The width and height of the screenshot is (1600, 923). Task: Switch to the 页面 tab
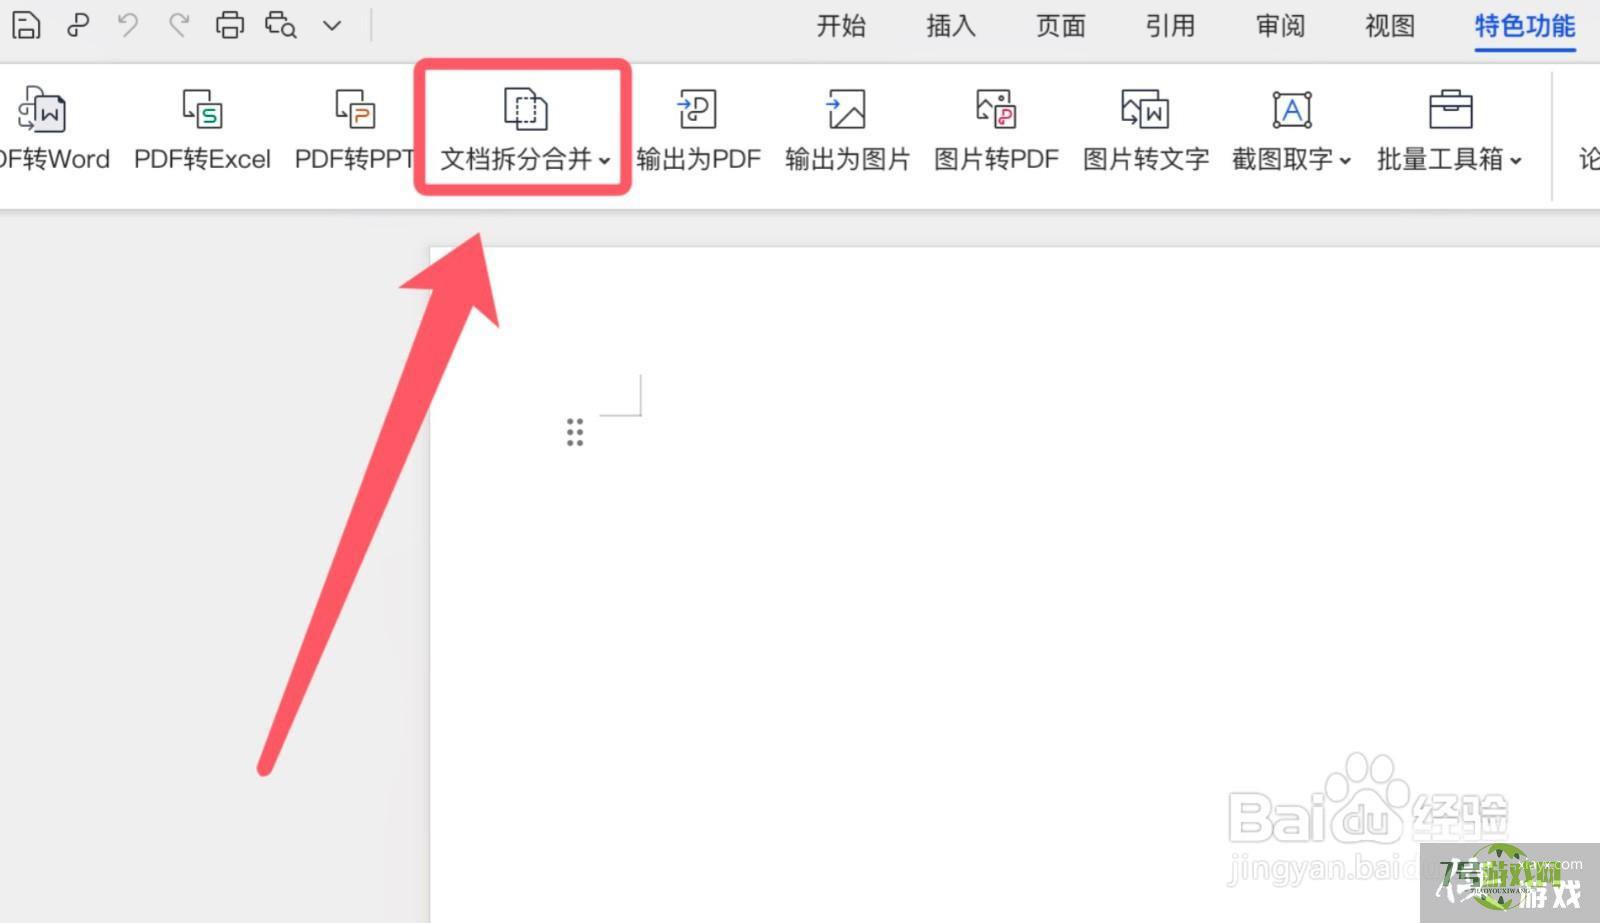point(1061,26)
